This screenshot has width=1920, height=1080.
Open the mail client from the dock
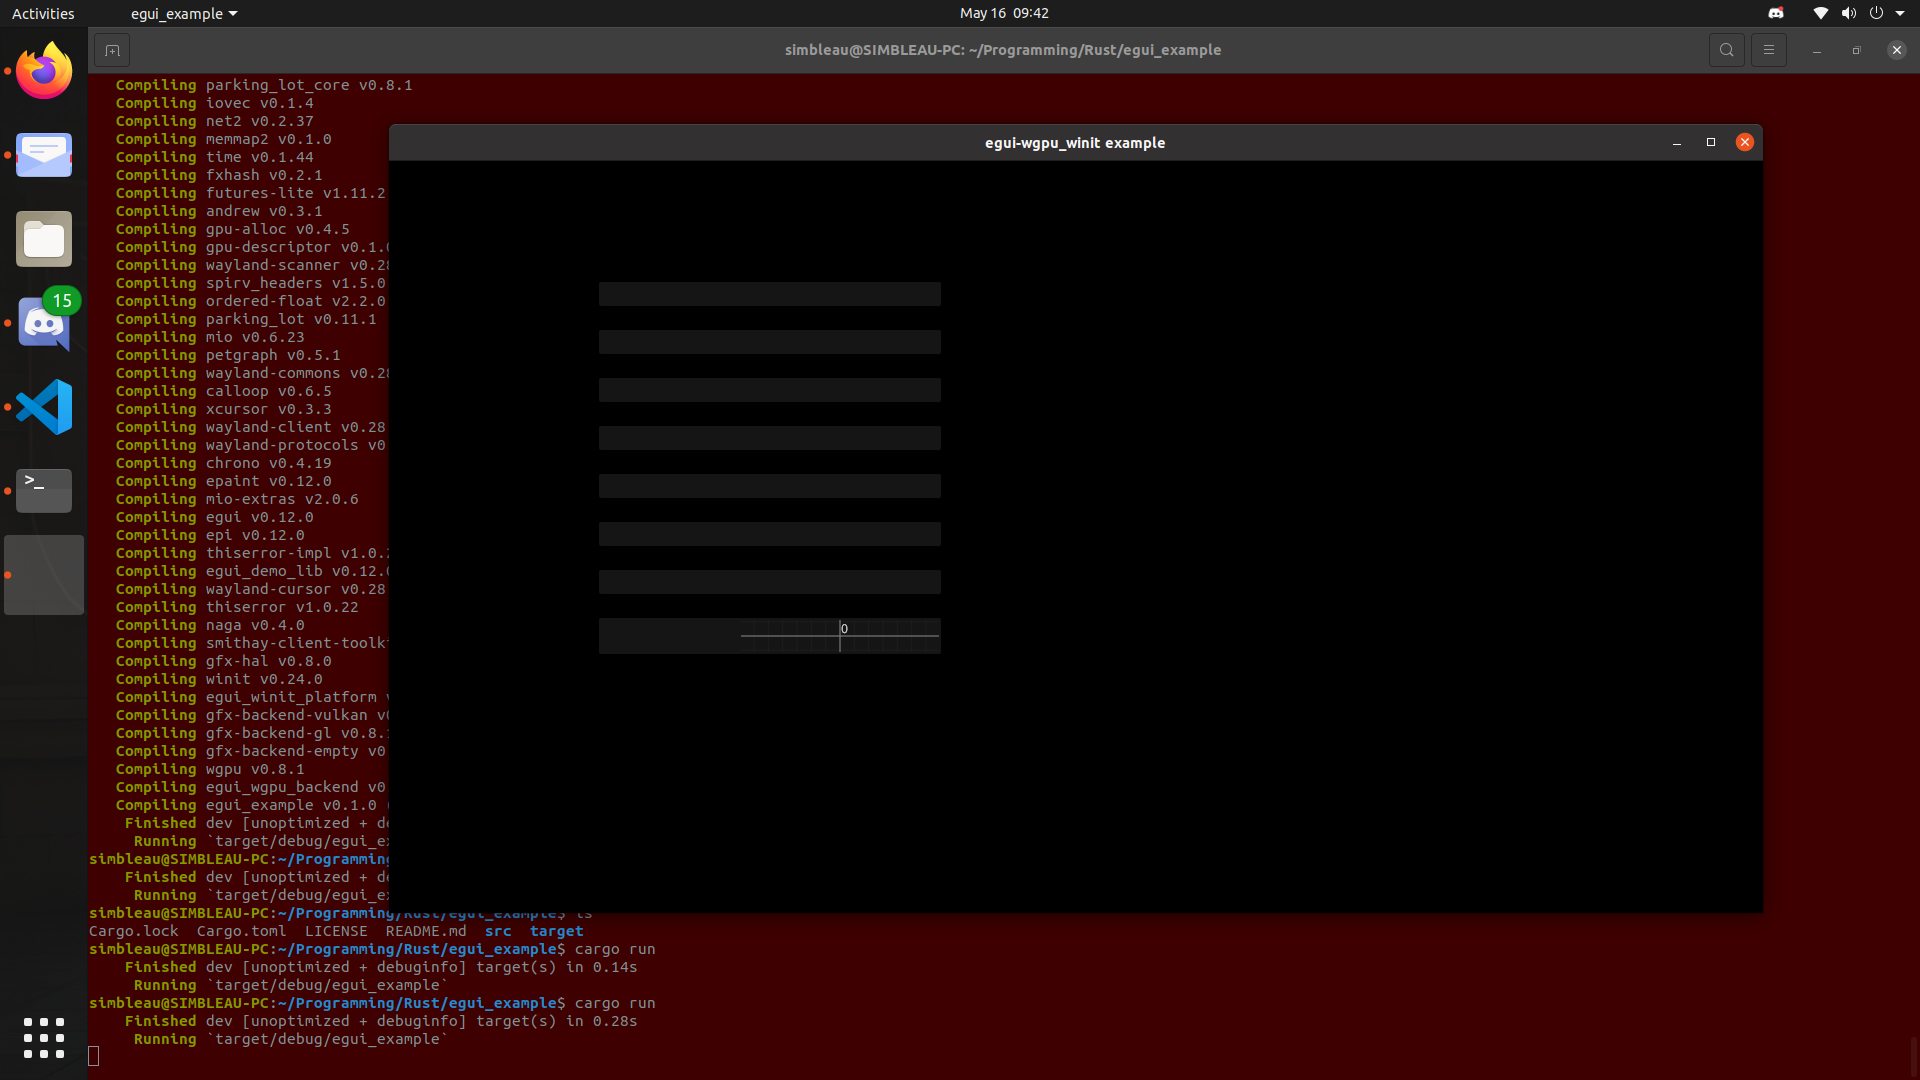click(43, 155)
